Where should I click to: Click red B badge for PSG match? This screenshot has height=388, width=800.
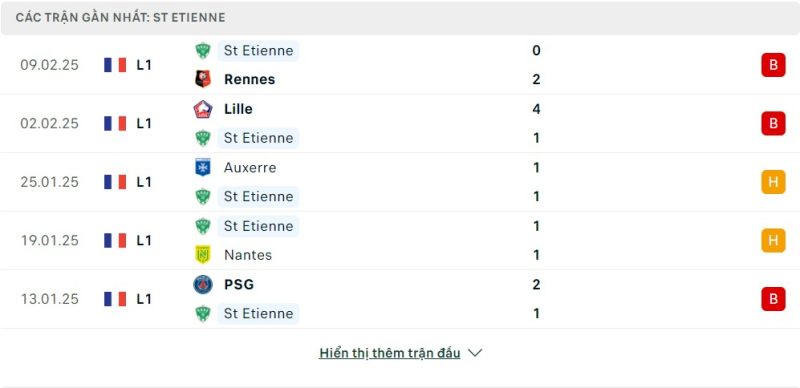click(773, 299)
